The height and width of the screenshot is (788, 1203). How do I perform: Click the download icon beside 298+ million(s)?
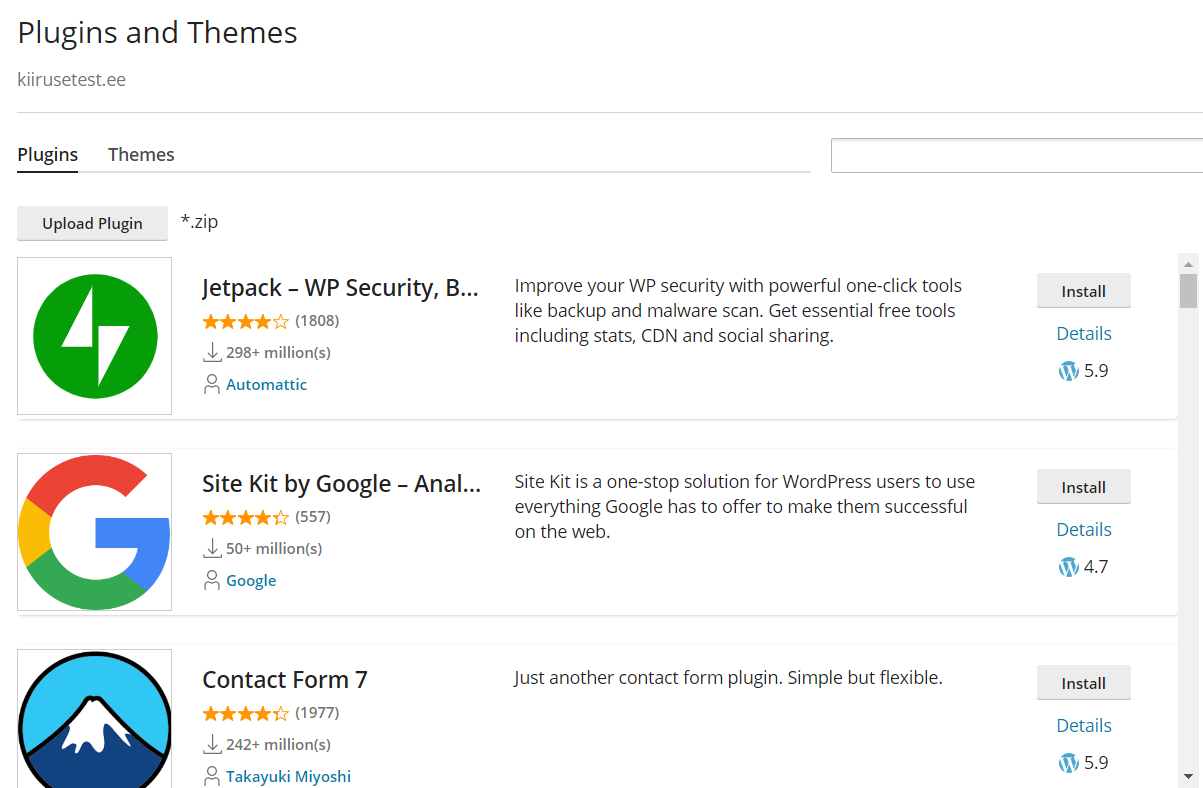pyautogui.click(x=212, y=352)
